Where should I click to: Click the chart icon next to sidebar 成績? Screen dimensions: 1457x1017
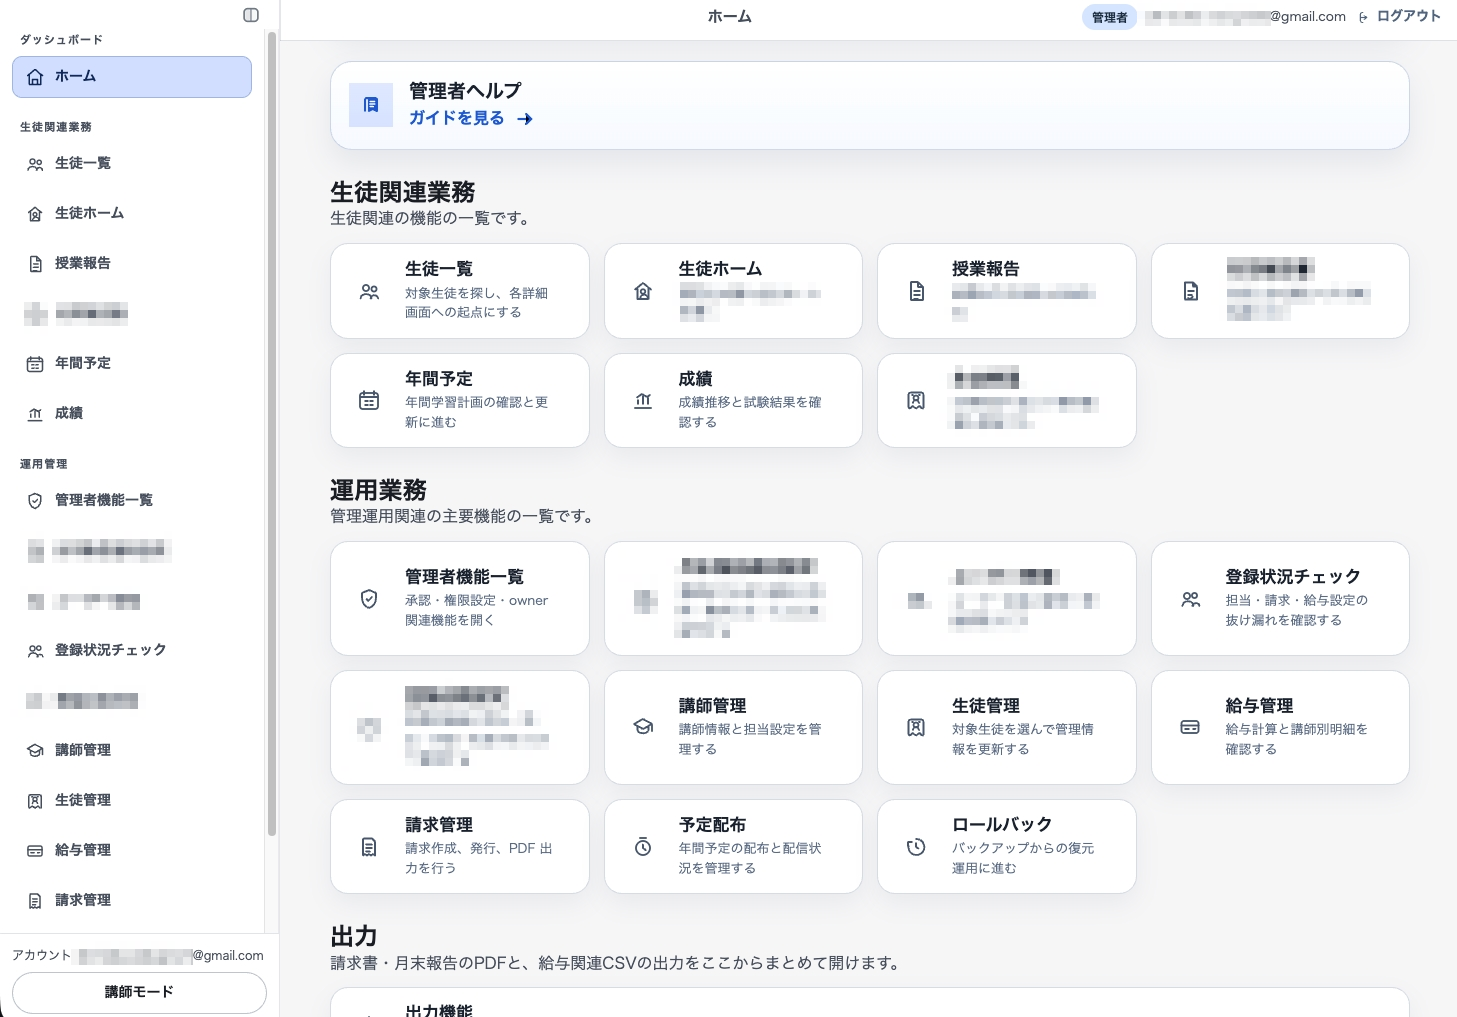[35, 414]
